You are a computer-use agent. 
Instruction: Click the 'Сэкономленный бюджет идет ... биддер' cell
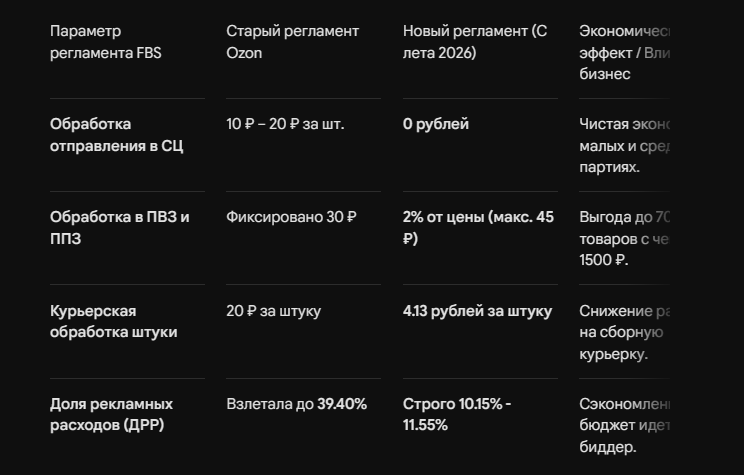click(624, 425)
